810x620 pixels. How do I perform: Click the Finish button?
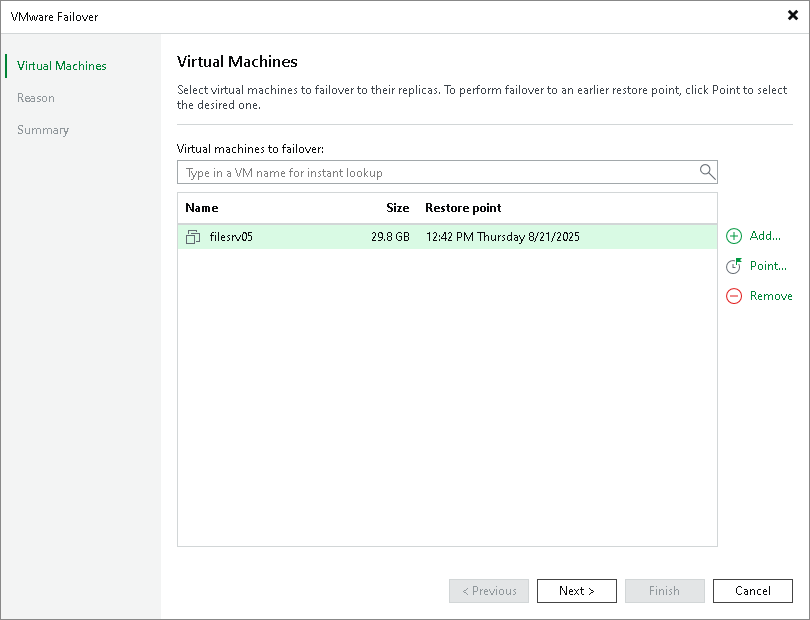coord(664,591)
